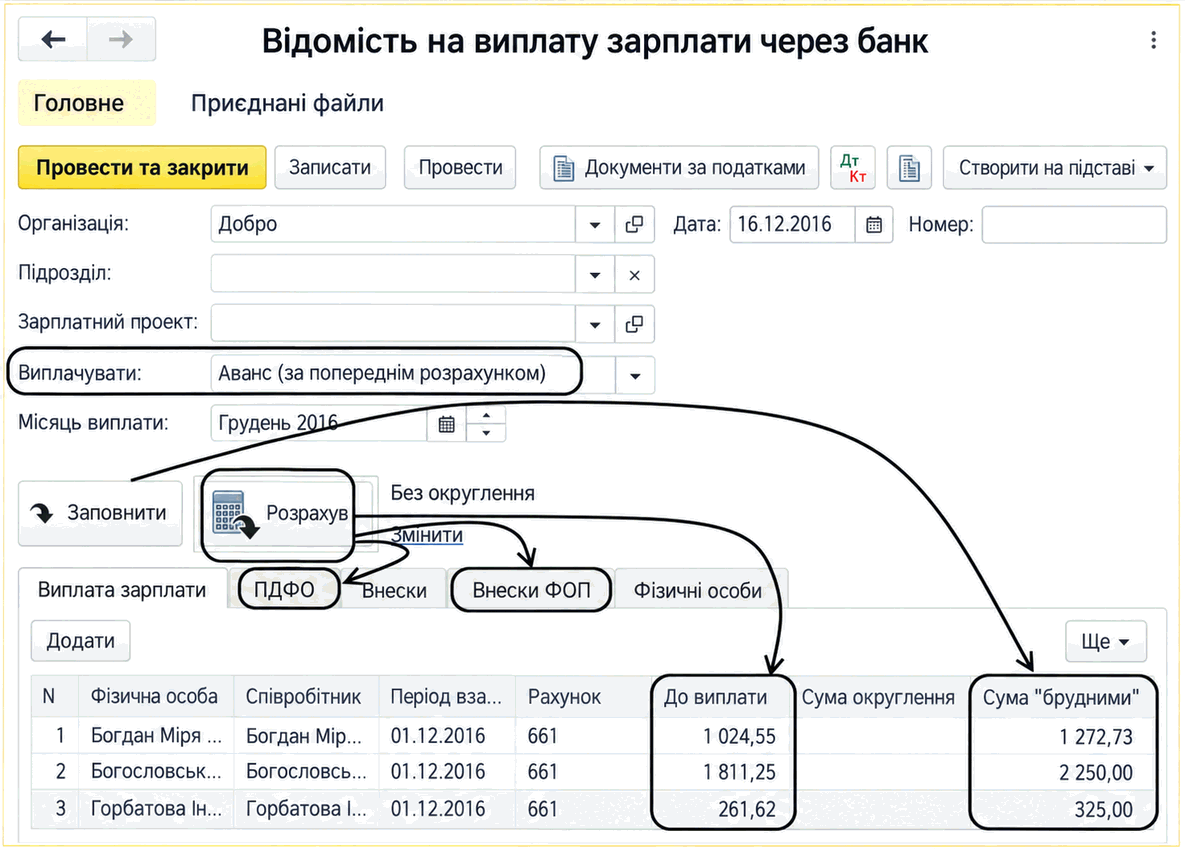Click the Виплачувати field with Аванс
Screen dimensions: 1185x850
(x=413, y=374)
